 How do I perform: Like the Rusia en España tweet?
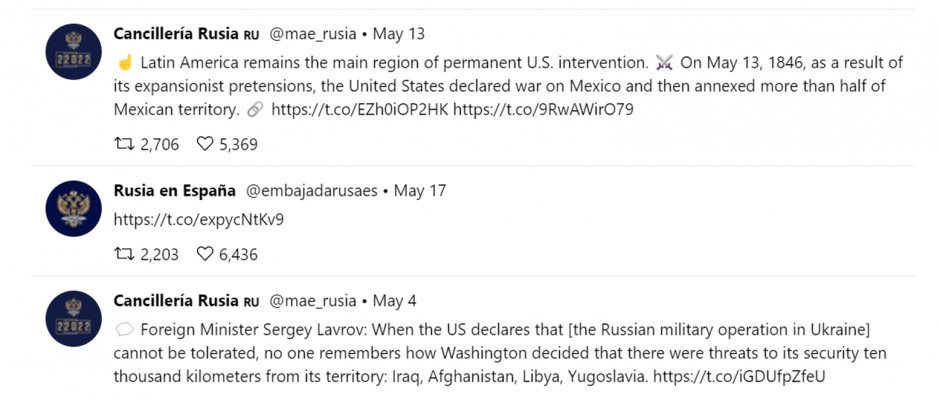[x=205, y=254]
